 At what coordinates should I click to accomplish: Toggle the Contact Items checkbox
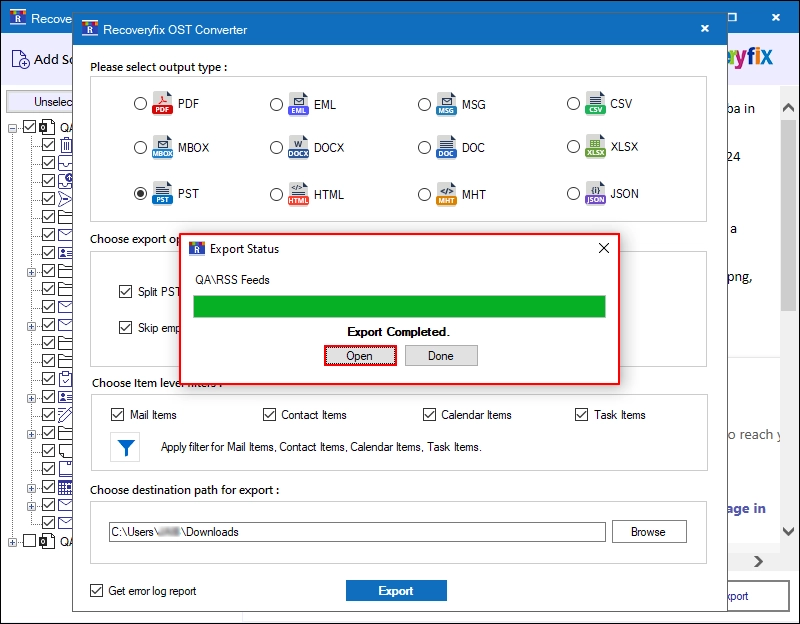point(269,414)
